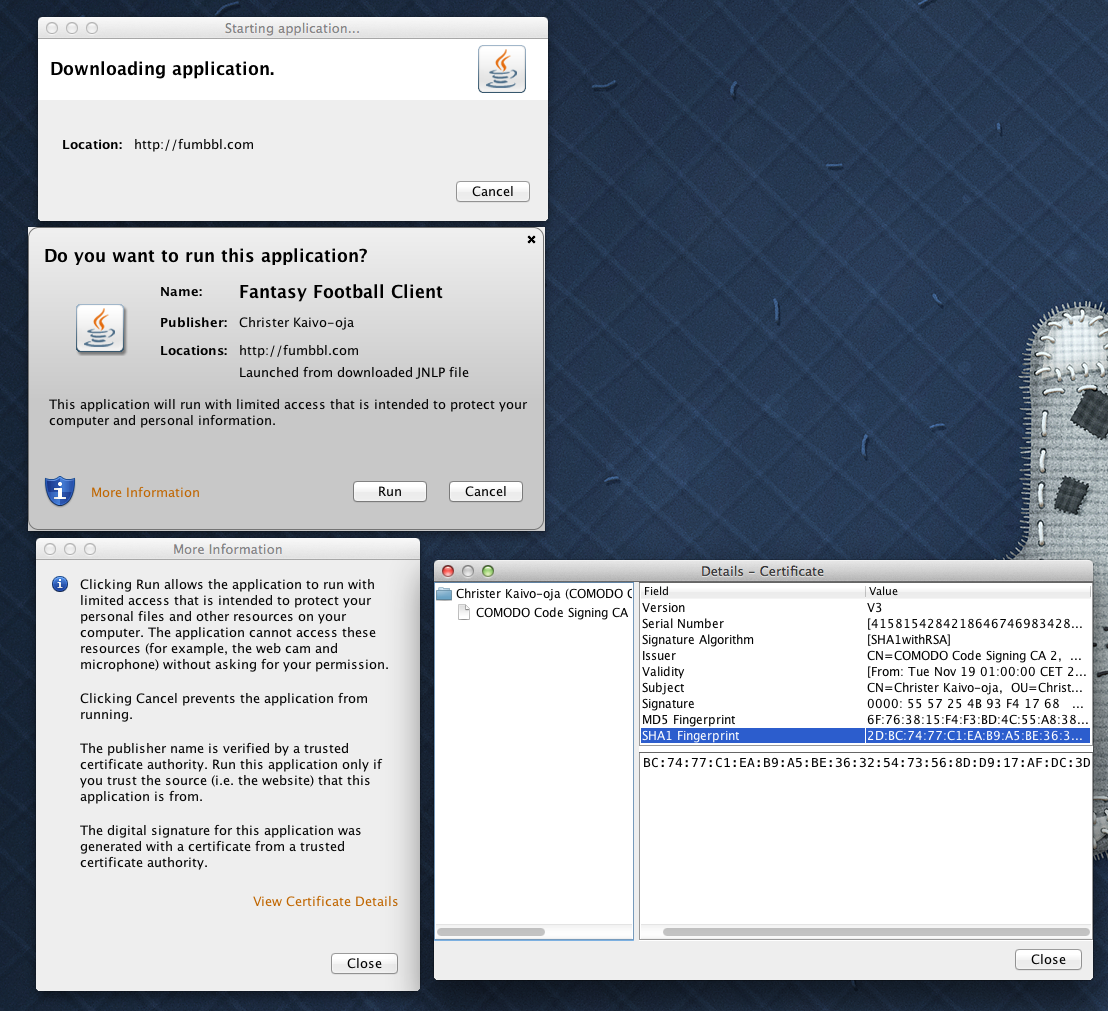1108x1011 pixels.
Task: Click Cancel in the run application dialog
Action: [485, 492]
